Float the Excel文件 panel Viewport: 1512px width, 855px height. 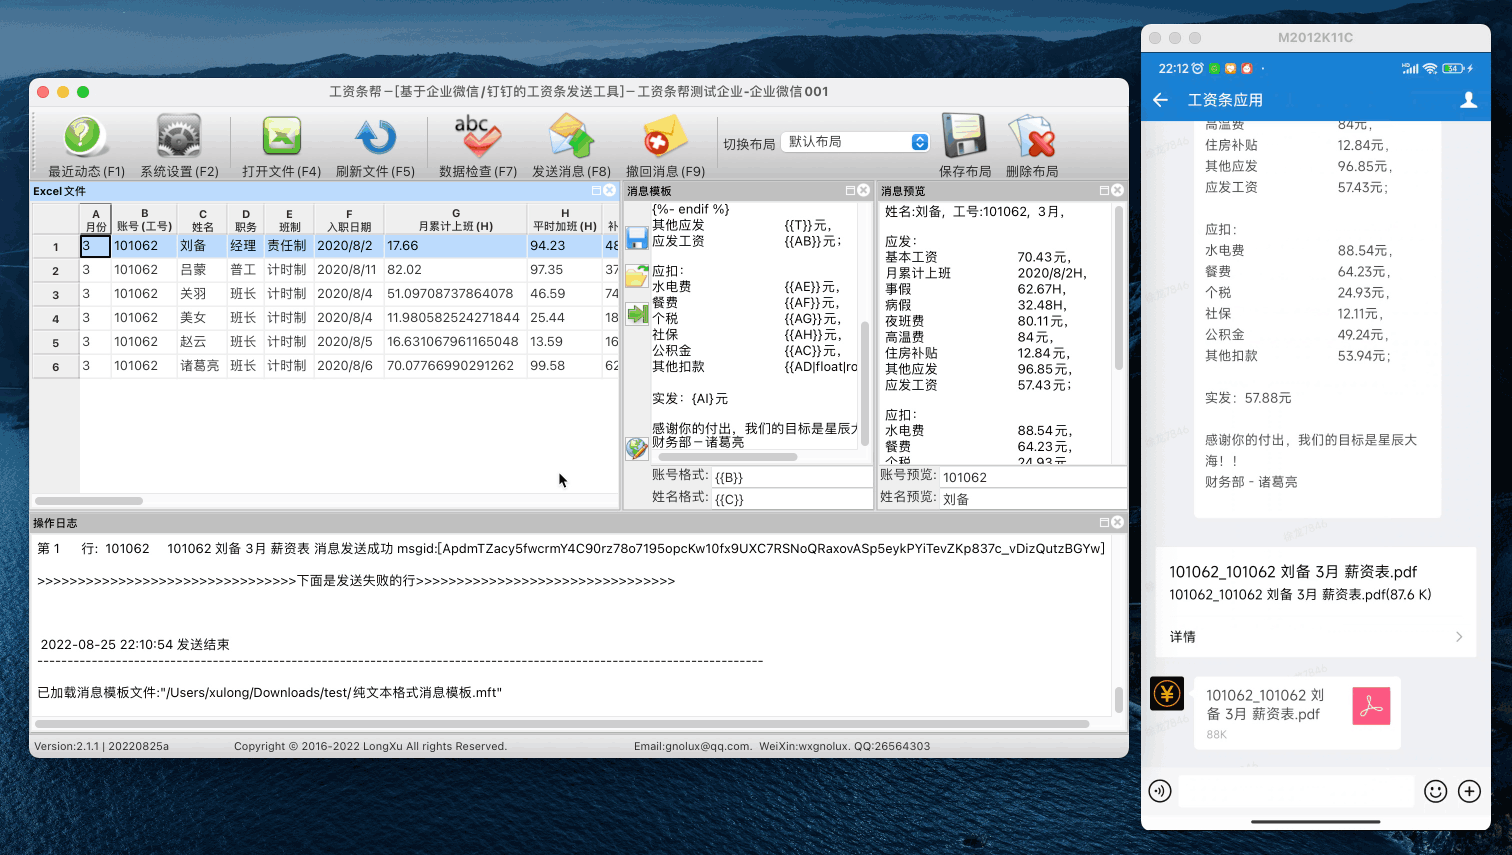[597, 190]
